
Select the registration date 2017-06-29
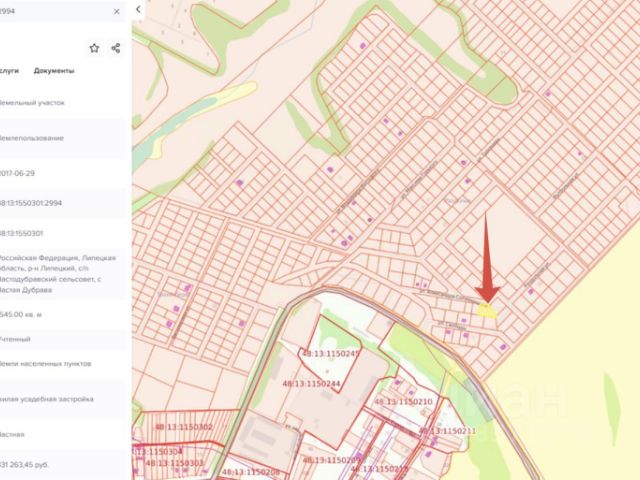click(x=17, y=173)
